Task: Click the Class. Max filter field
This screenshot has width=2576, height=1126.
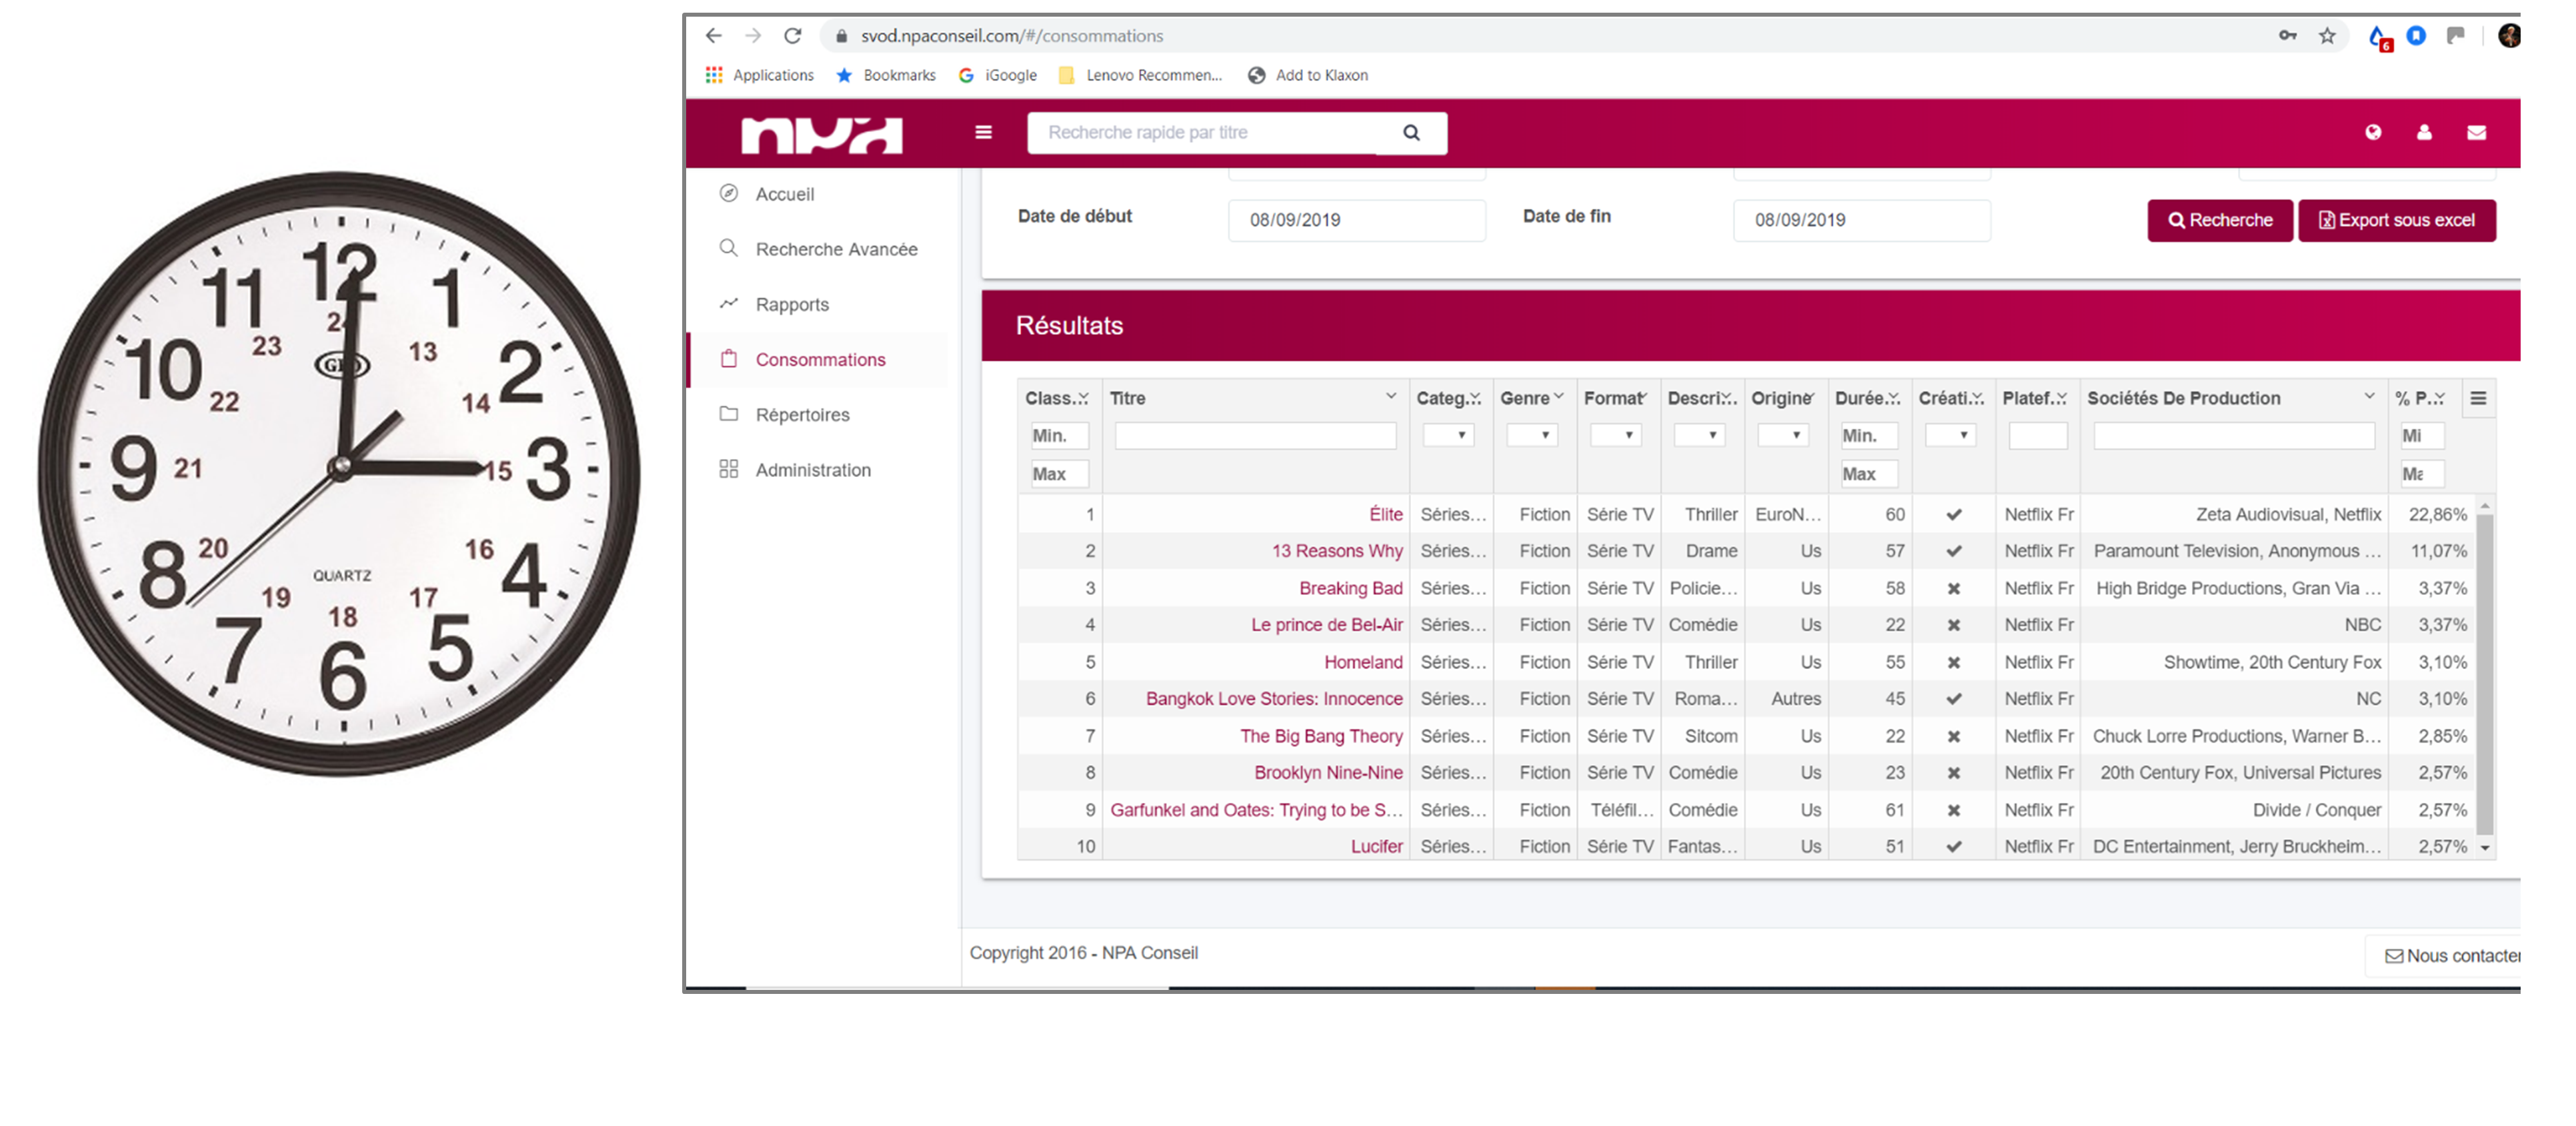Action: point(1059,474)
